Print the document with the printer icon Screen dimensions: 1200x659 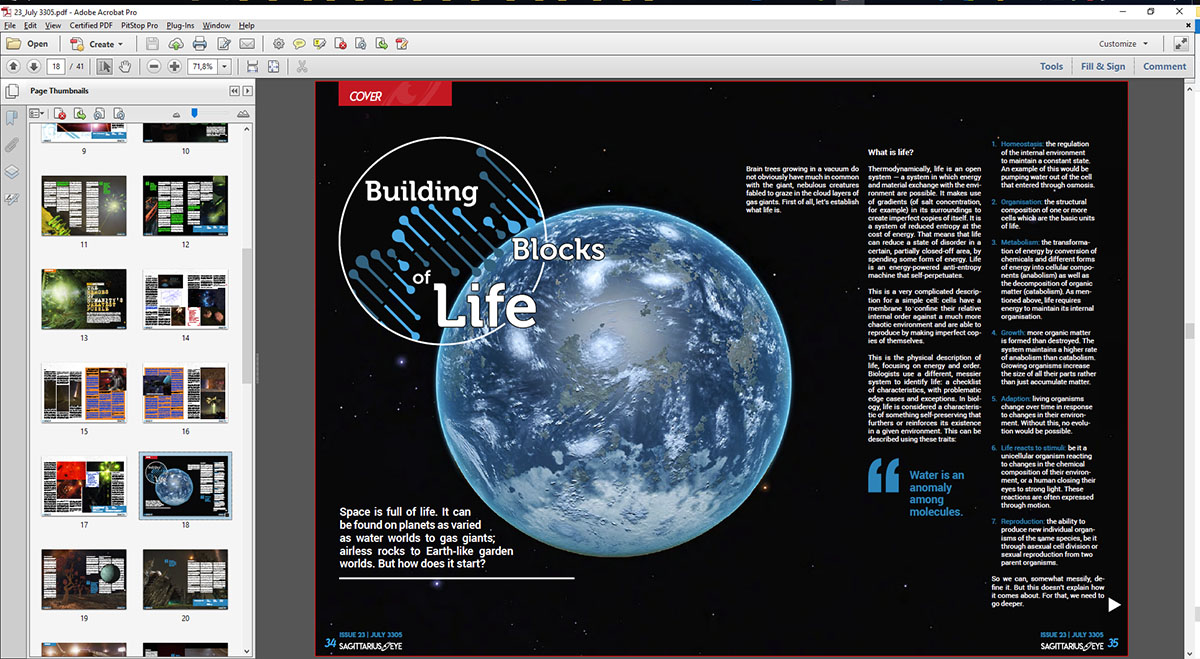coord(200,44)
